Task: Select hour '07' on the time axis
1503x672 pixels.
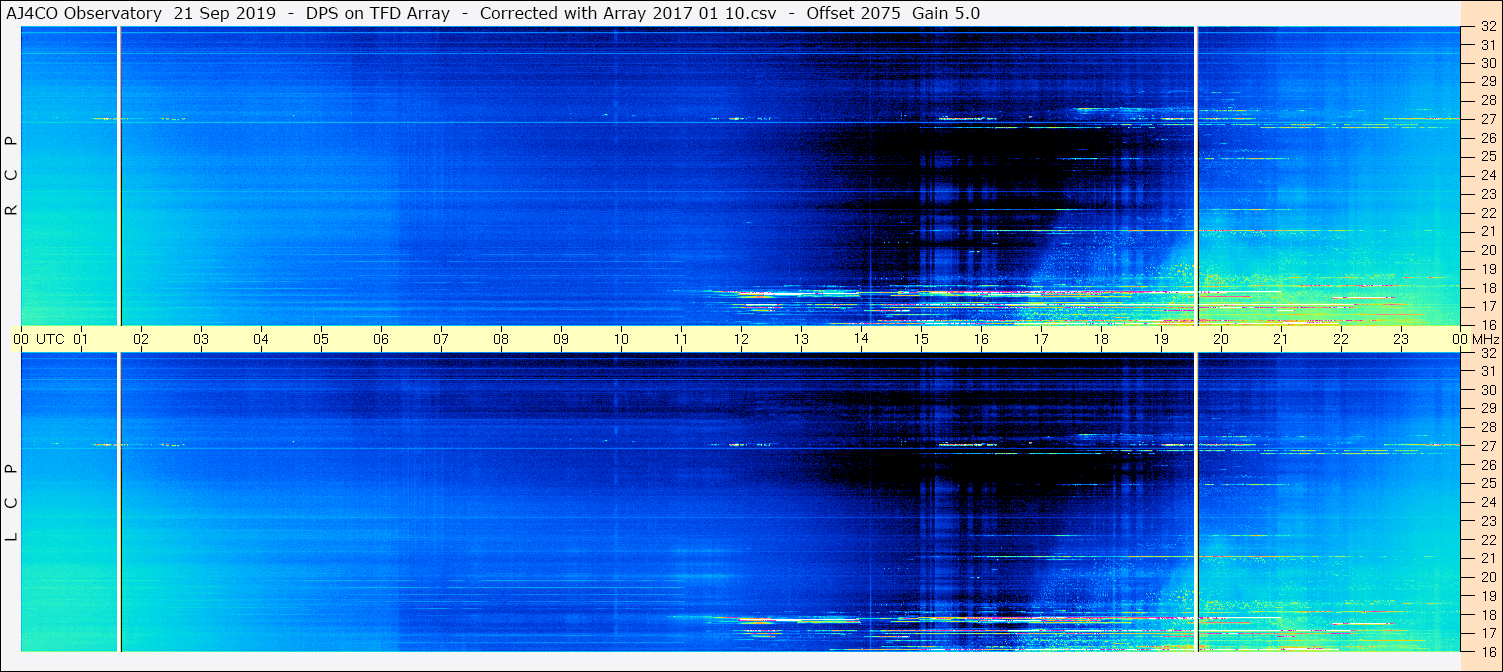Action: pyautogui.click(x=441, y=339)
